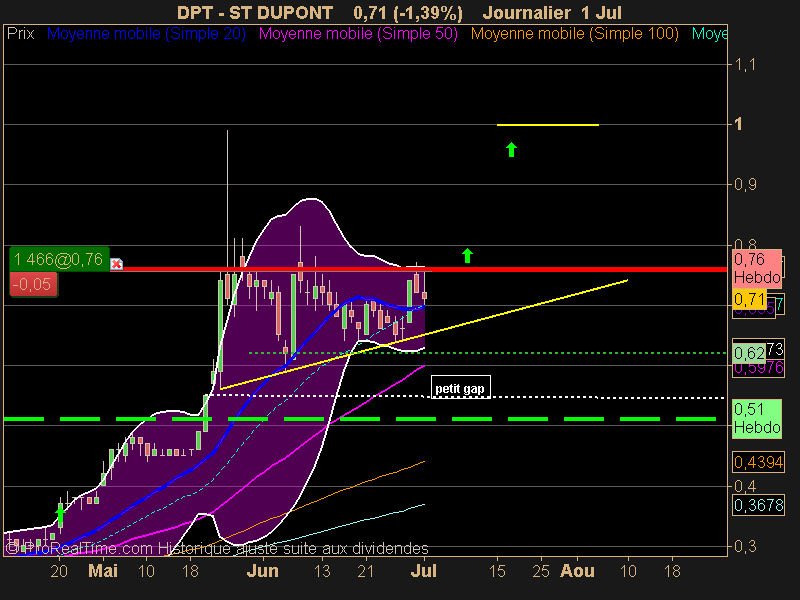Click the cut-off cyan Moye legend
Screen dimensions: 800x600
click(x=709, y=34)
